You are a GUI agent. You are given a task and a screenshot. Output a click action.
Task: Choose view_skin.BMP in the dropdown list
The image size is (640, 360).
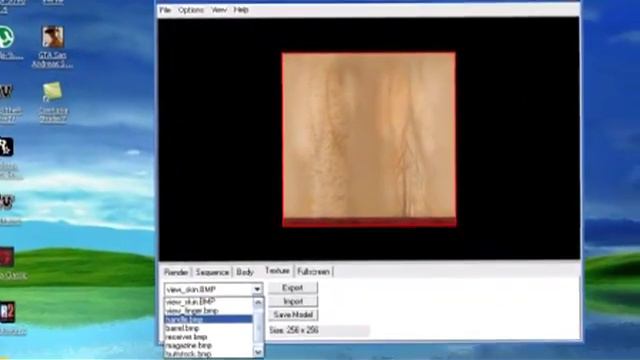click(x=209, y=302)
